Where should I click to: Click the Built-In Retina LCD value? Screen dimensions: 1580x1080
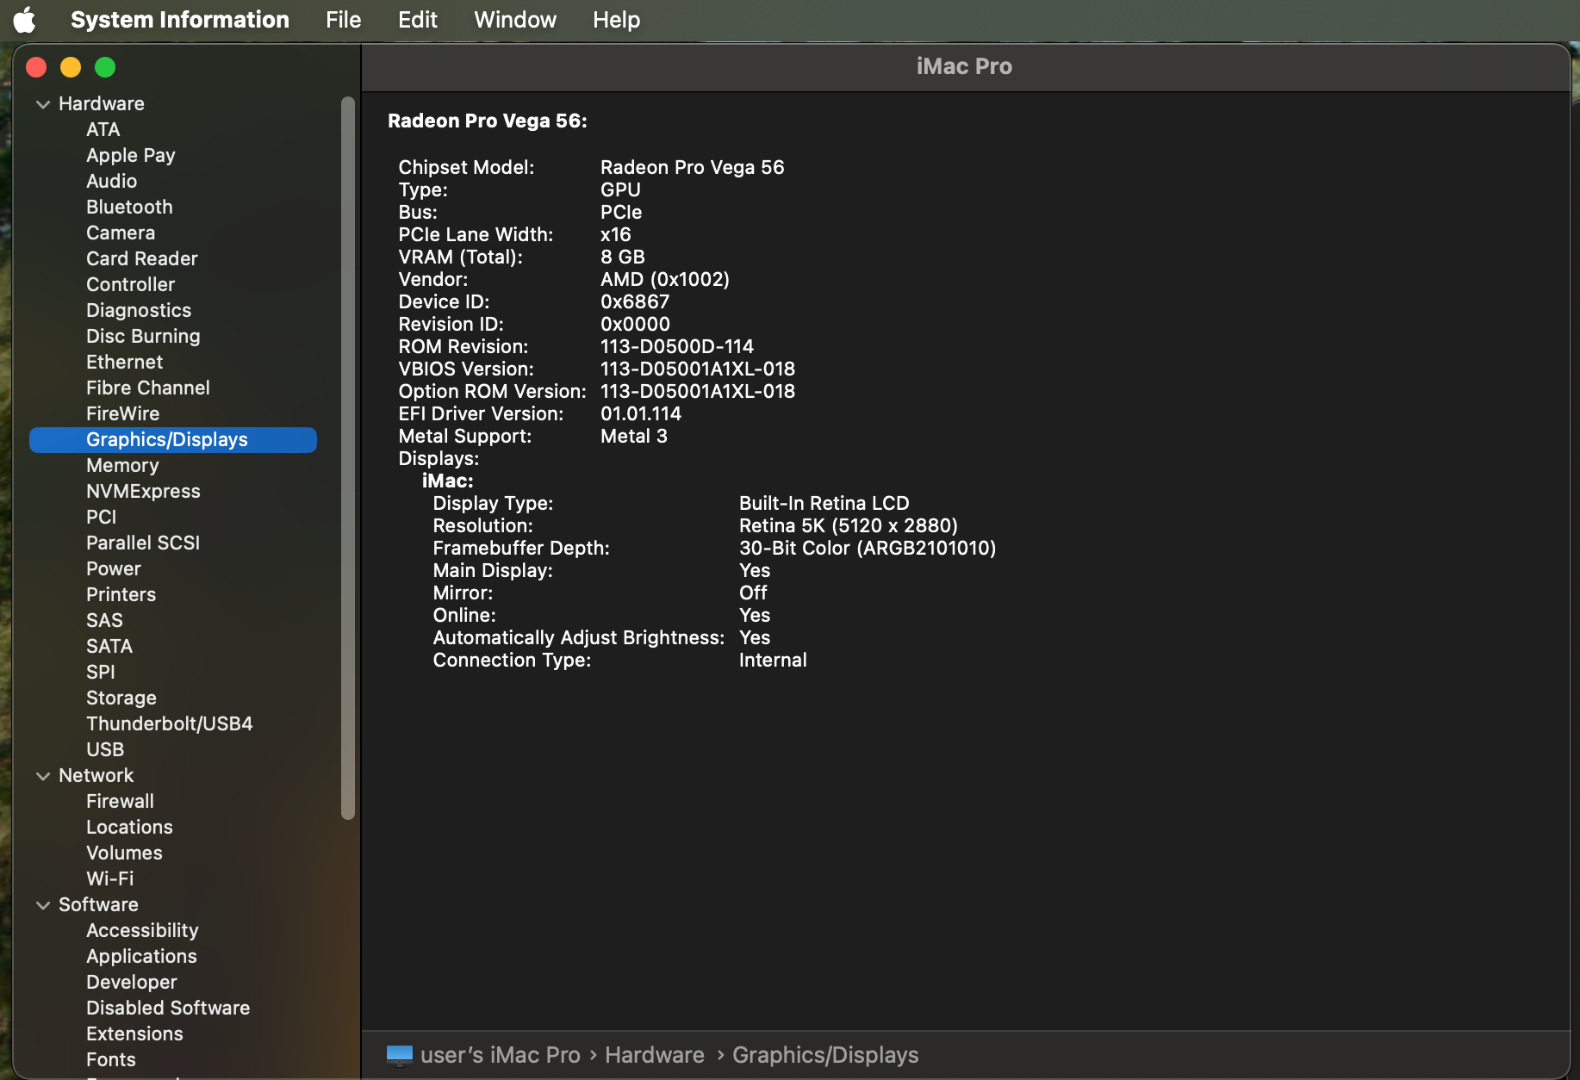[824, 503]
